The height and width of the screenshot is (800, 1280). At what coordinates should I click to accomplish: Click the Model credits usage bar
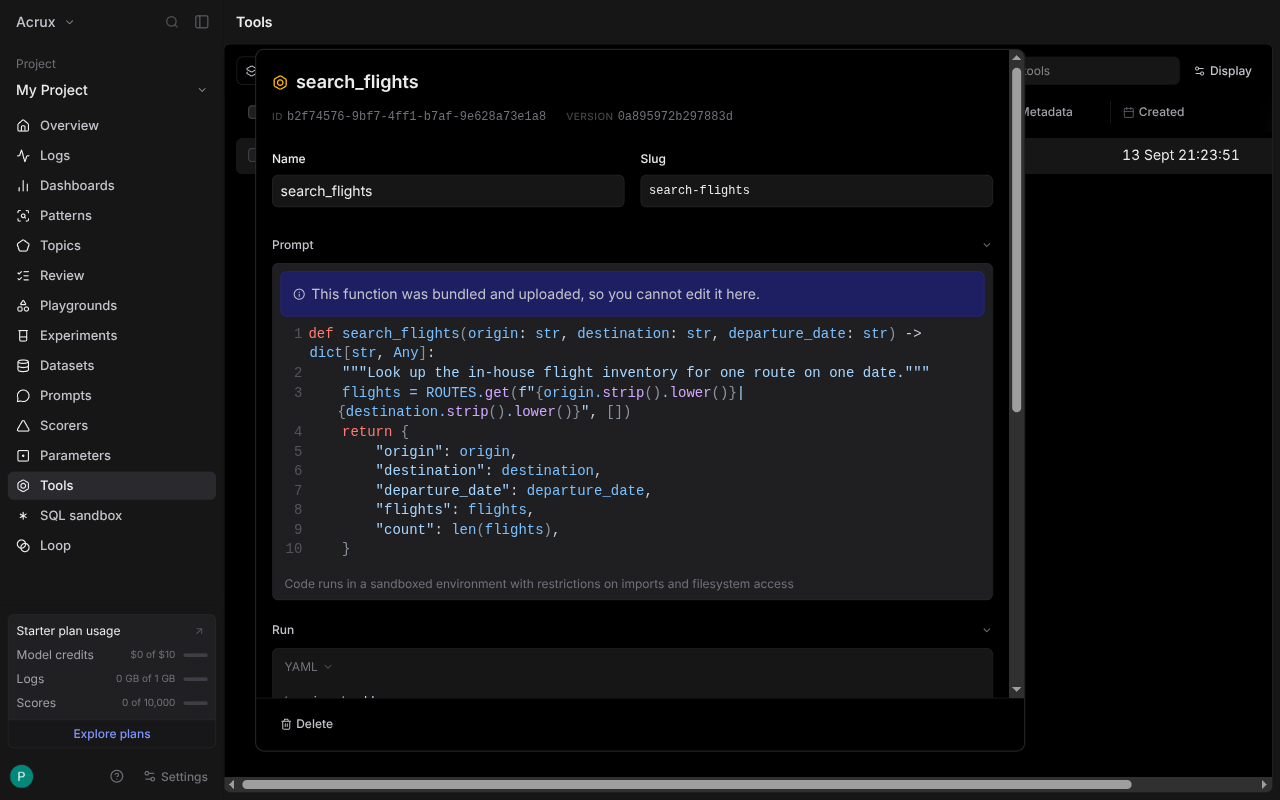click(x=196, y=655)
